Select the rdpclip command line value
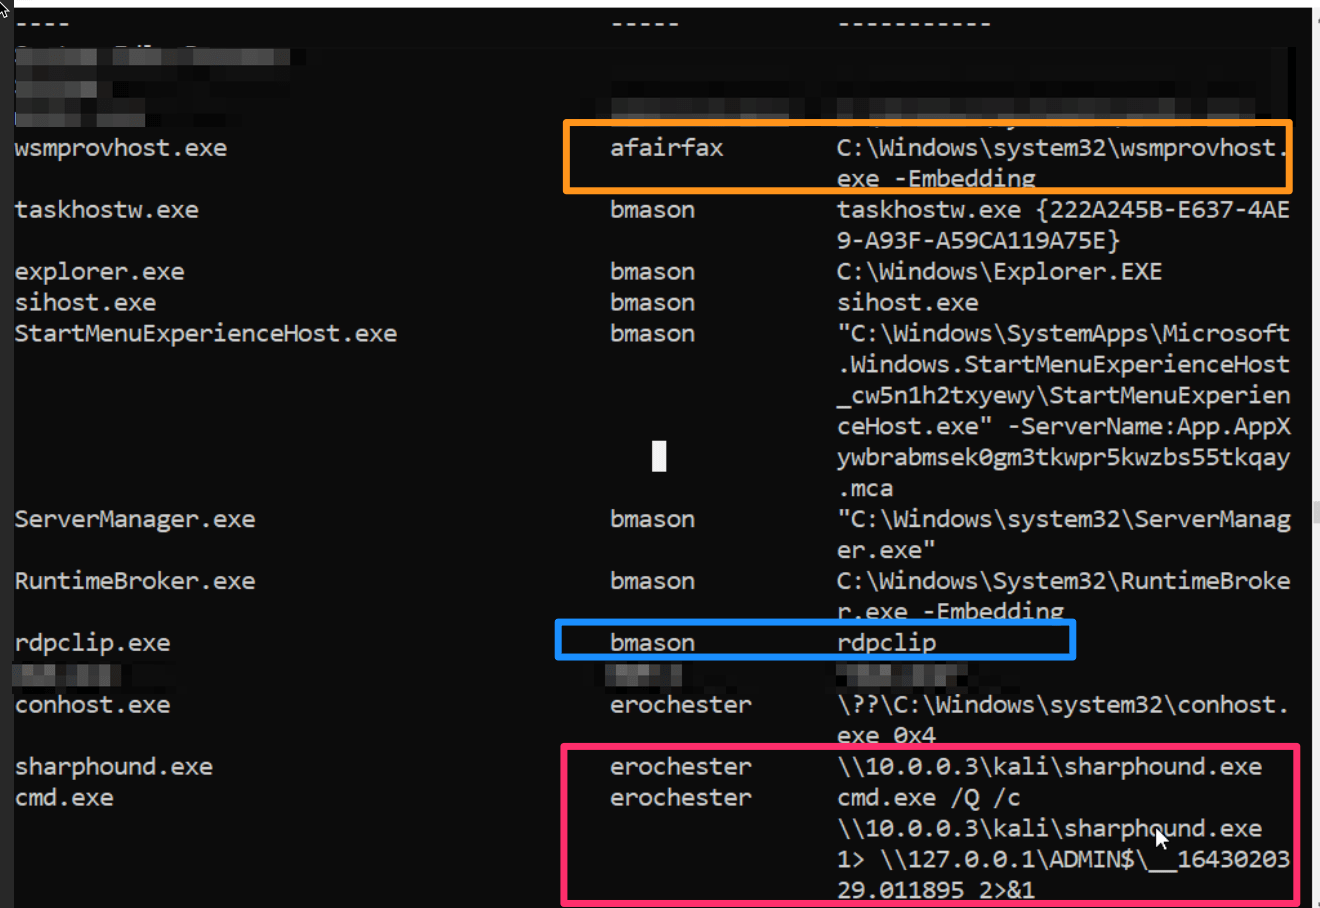Screen dimensions: 1320x908 click(887, 643)
